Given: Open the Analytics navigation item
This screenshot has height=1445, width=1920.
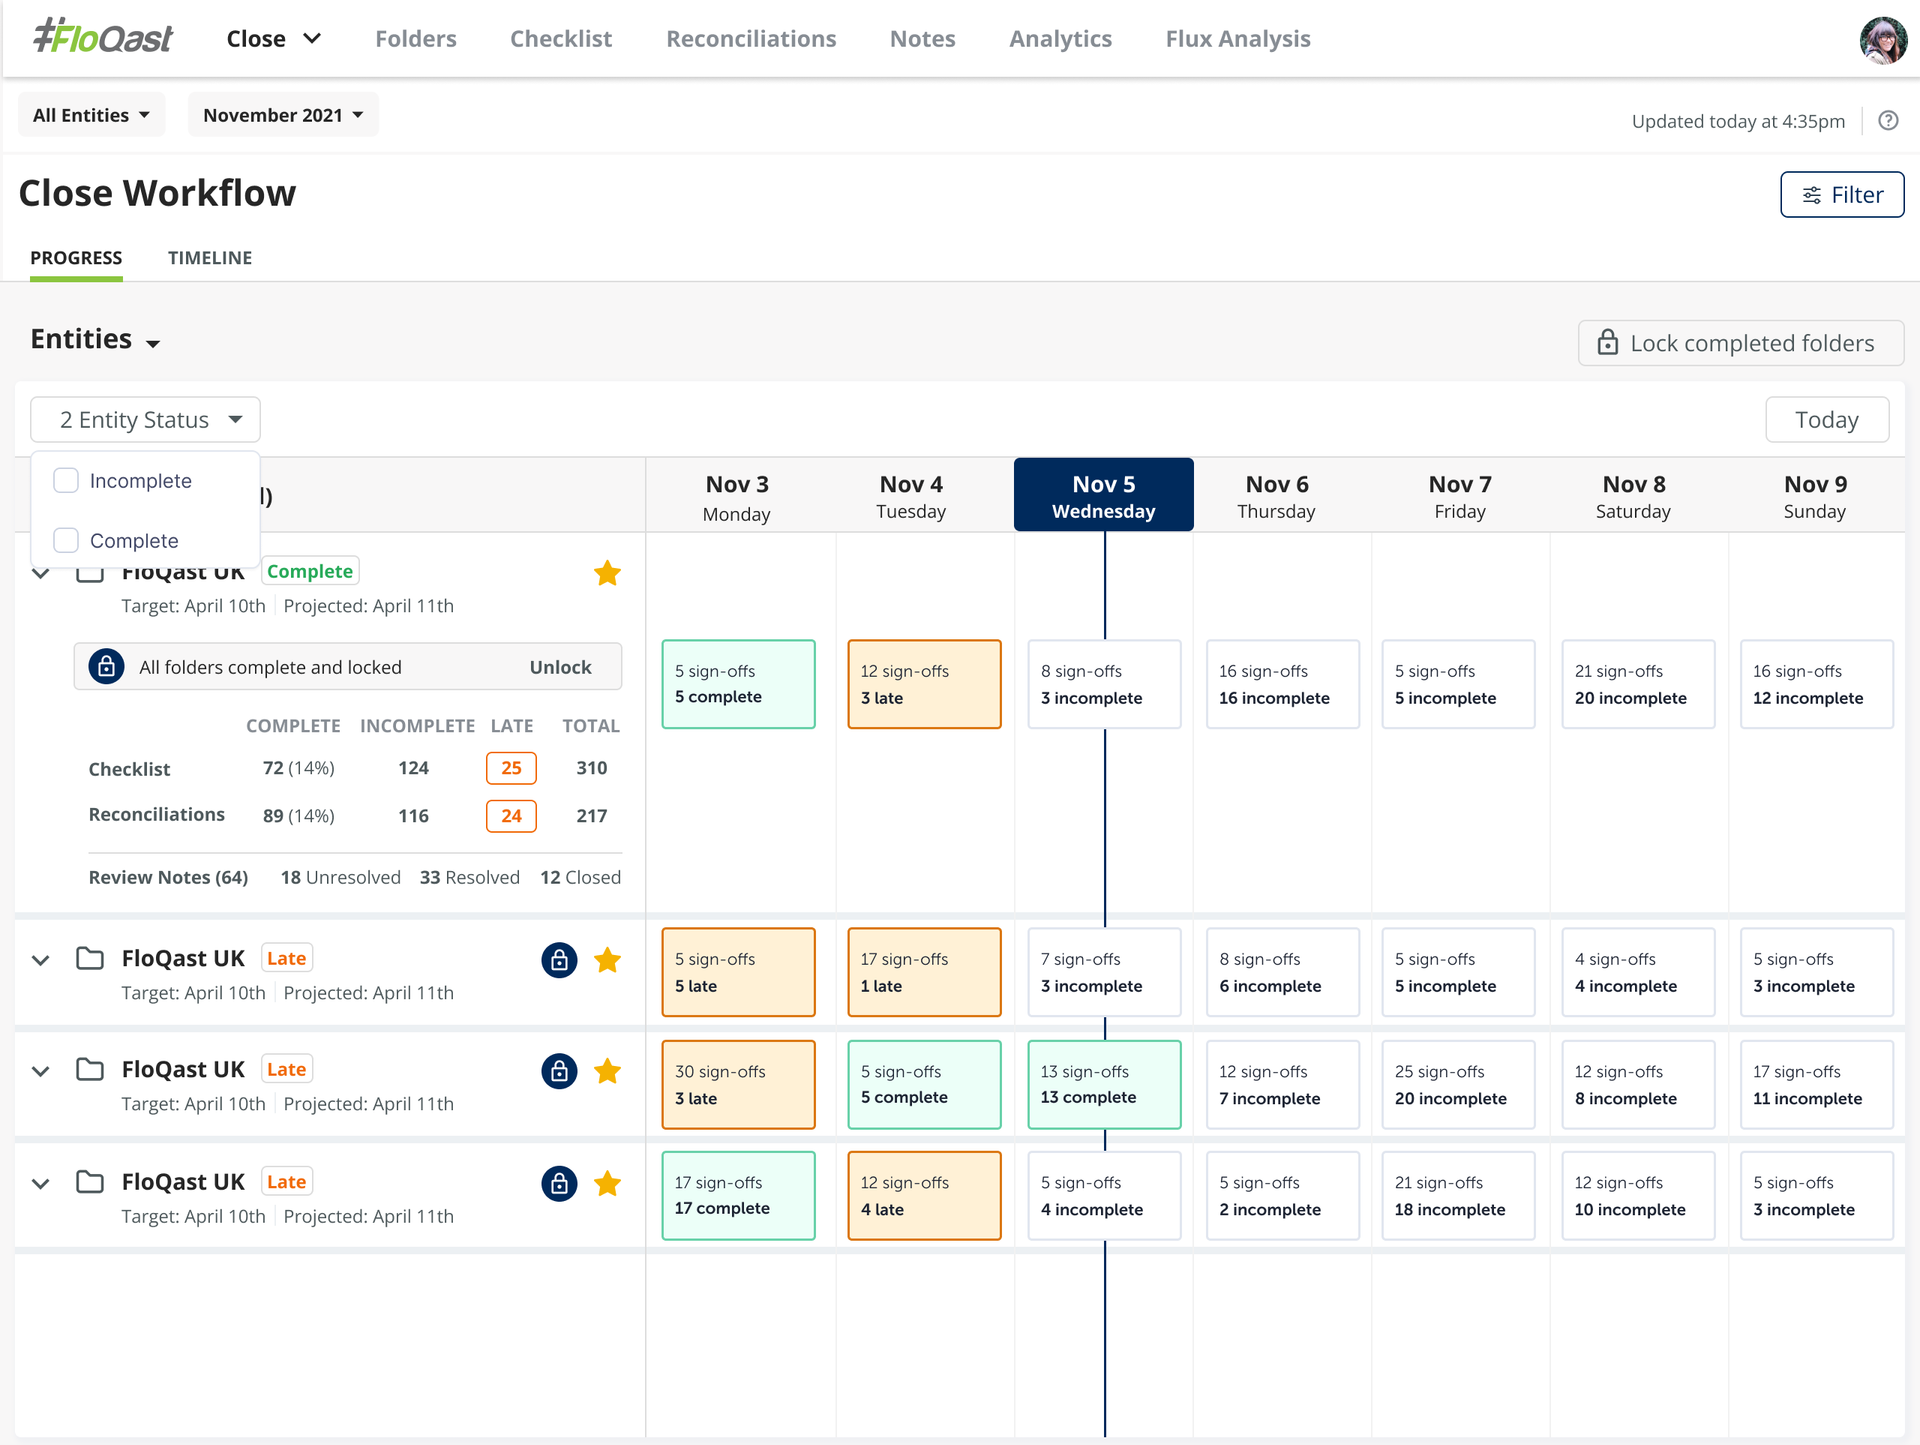Looking at the screenshot, I should pos(1060,38).
